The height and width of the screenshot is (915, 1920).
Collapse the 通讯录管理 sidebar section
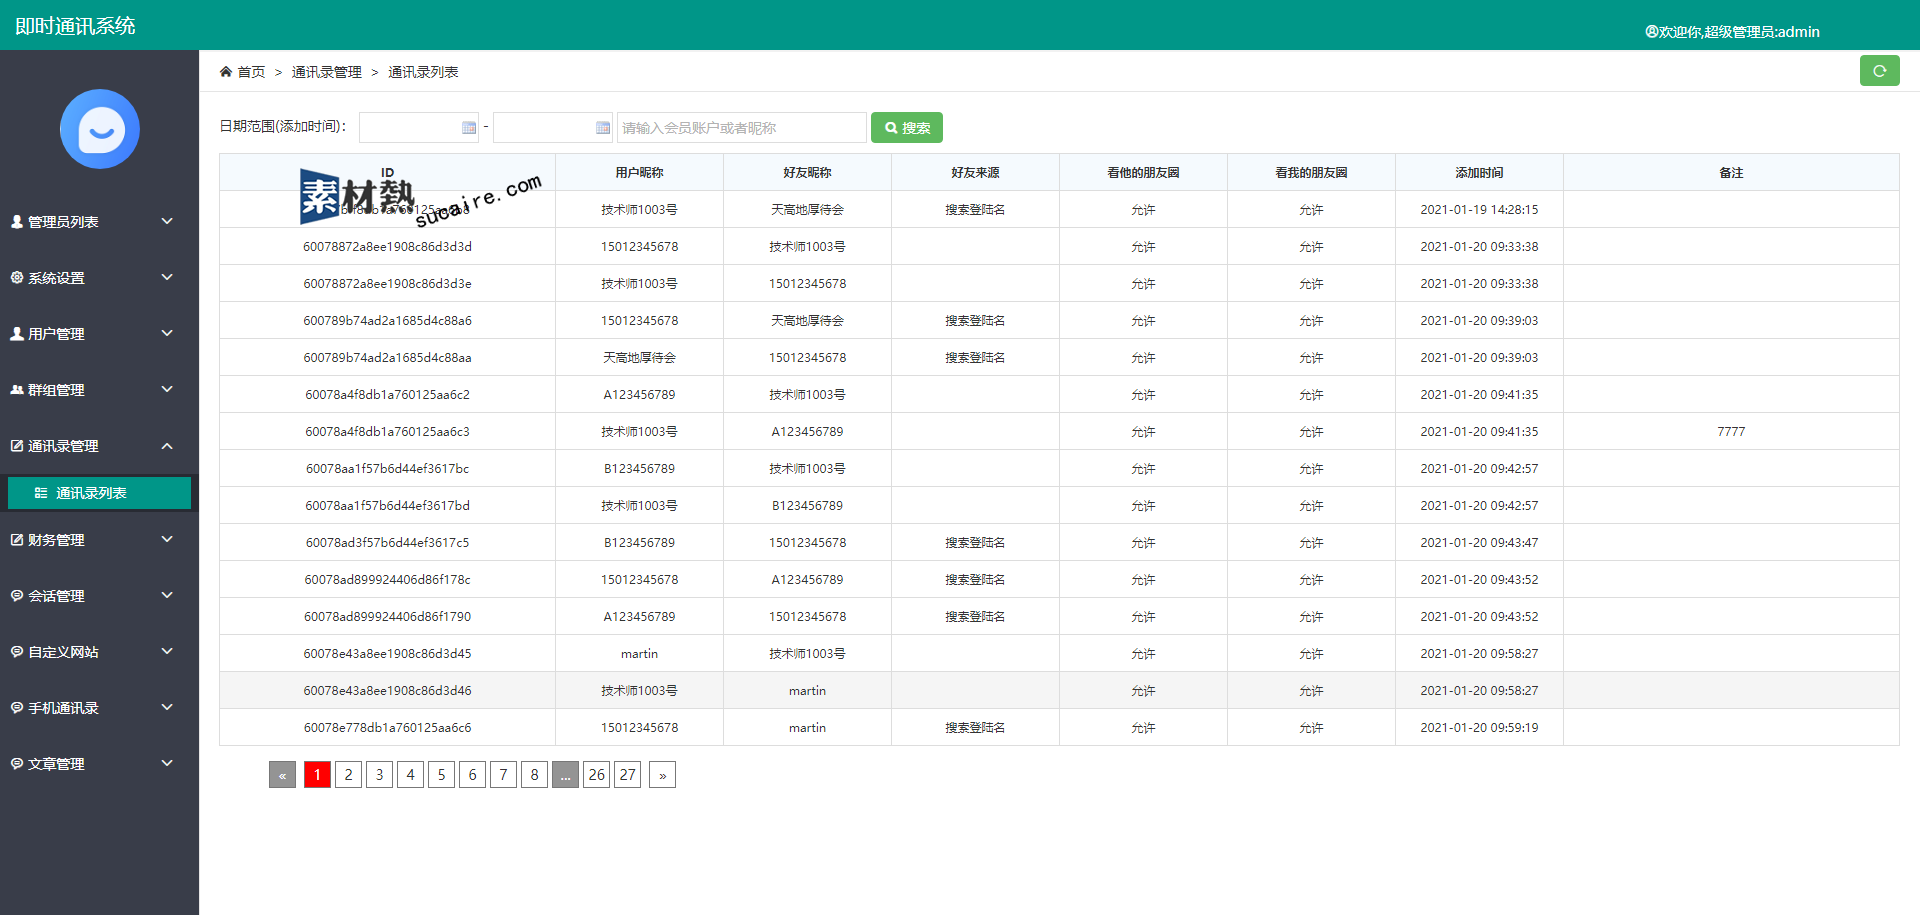tap(167, 446)
